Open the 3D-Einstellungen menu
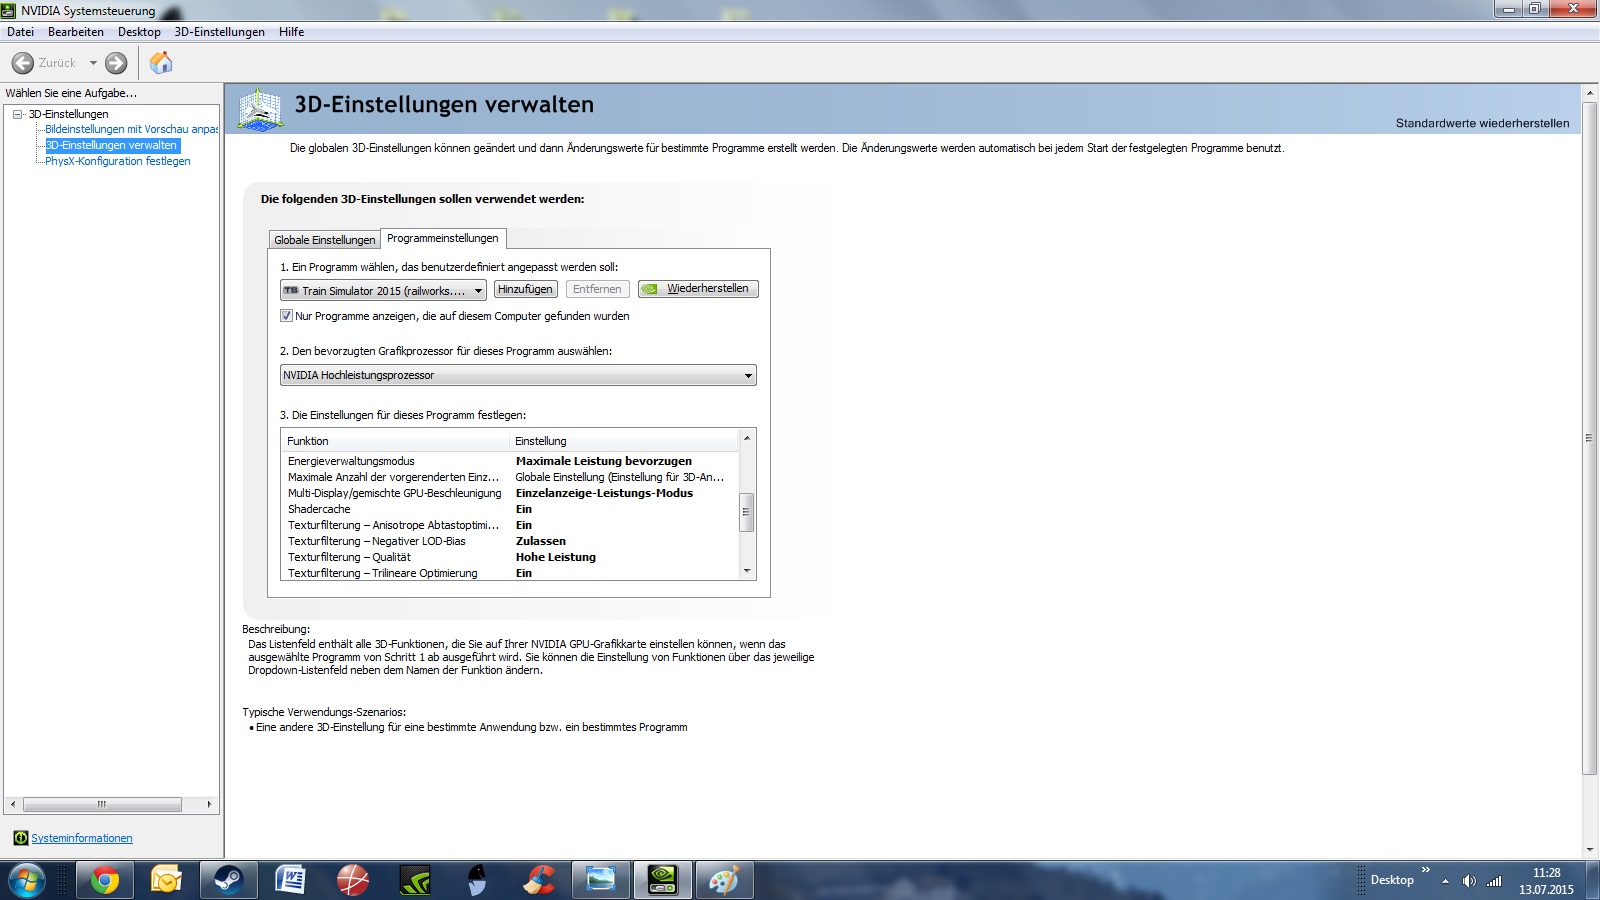1600x900 pixels. pos(220,32)
